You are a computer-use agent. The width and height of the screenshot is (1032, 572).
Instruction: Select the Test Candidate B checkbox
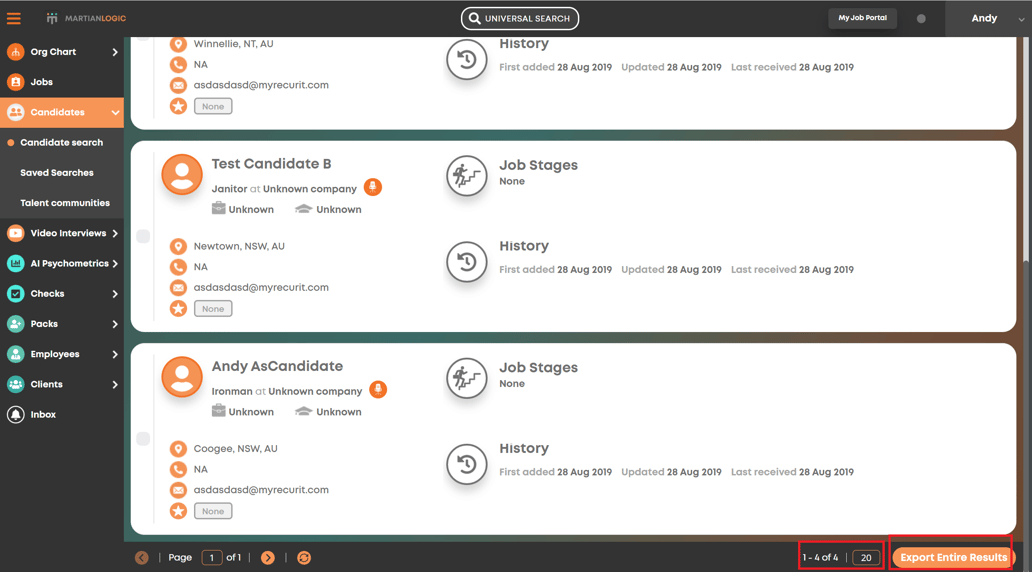(143, 236)
